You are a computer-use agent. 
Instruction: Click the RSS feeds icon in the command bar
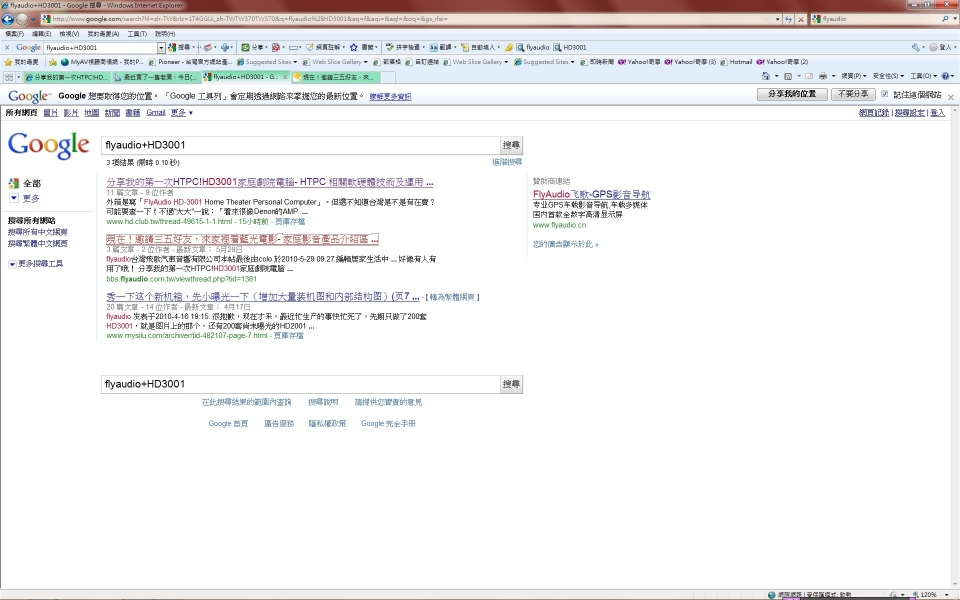(x=788, y=76)
